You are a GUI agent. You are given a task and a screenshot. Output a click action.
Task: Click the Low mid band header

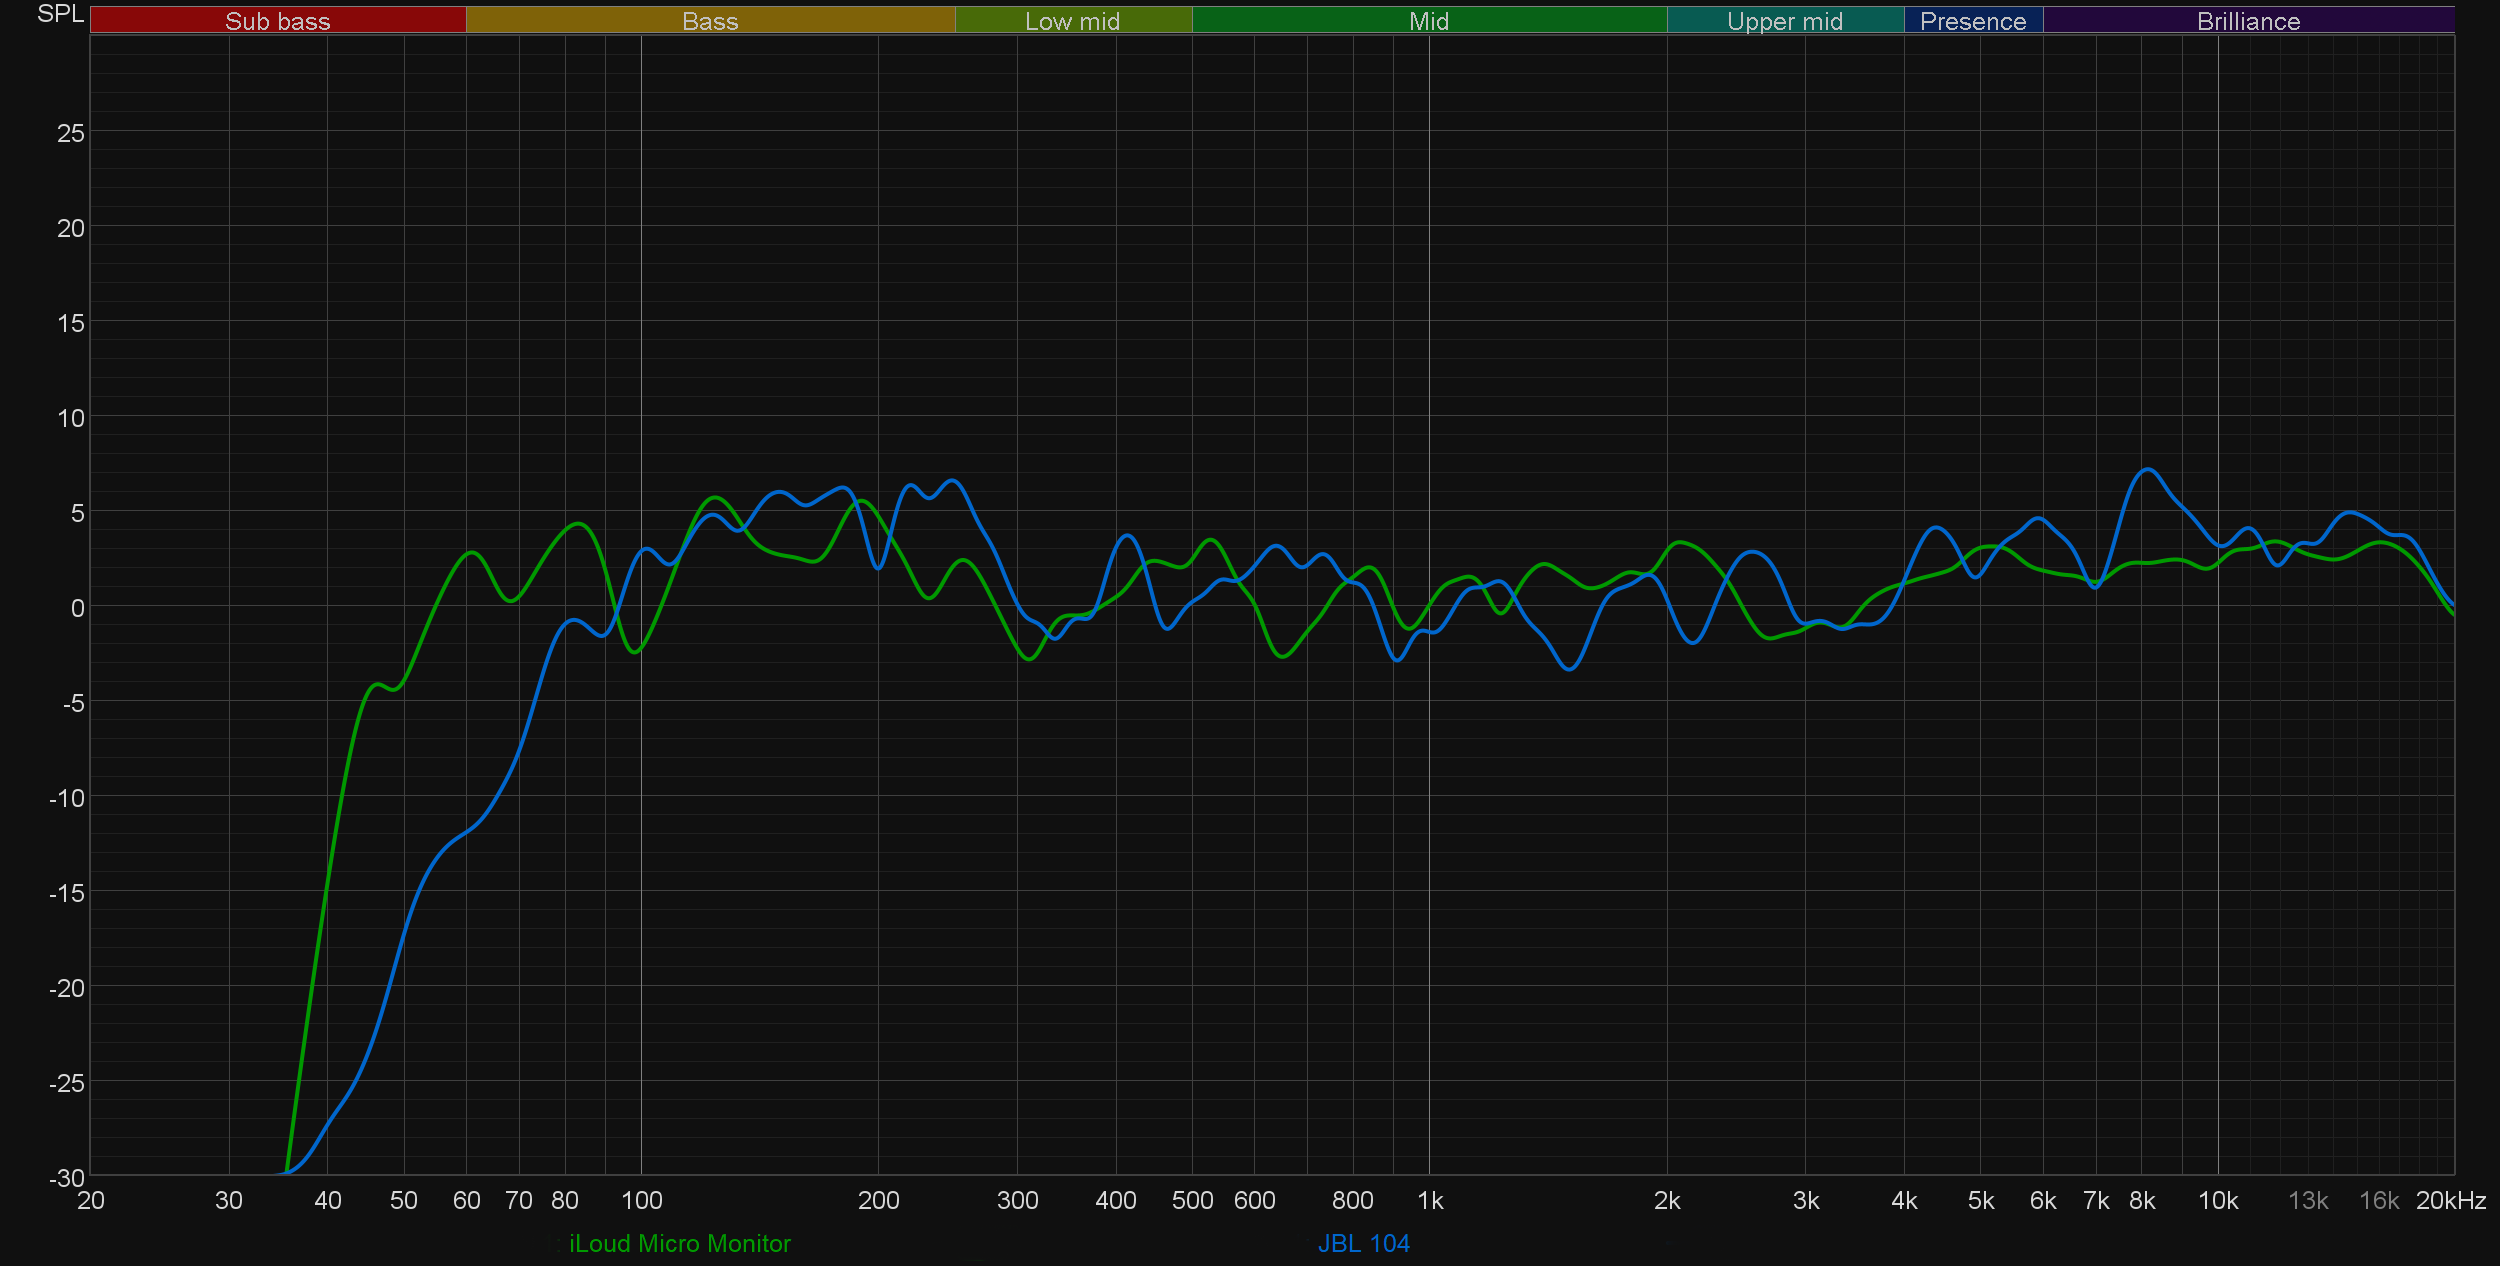[1072, 21]
